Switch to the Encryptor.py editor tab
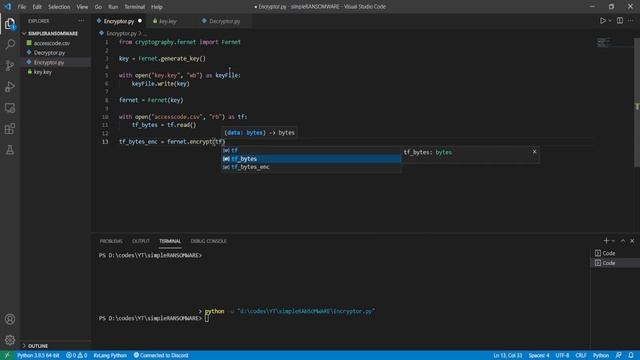Image resolution: width=640 pixels, height=360 pixels. coord(119,21)
